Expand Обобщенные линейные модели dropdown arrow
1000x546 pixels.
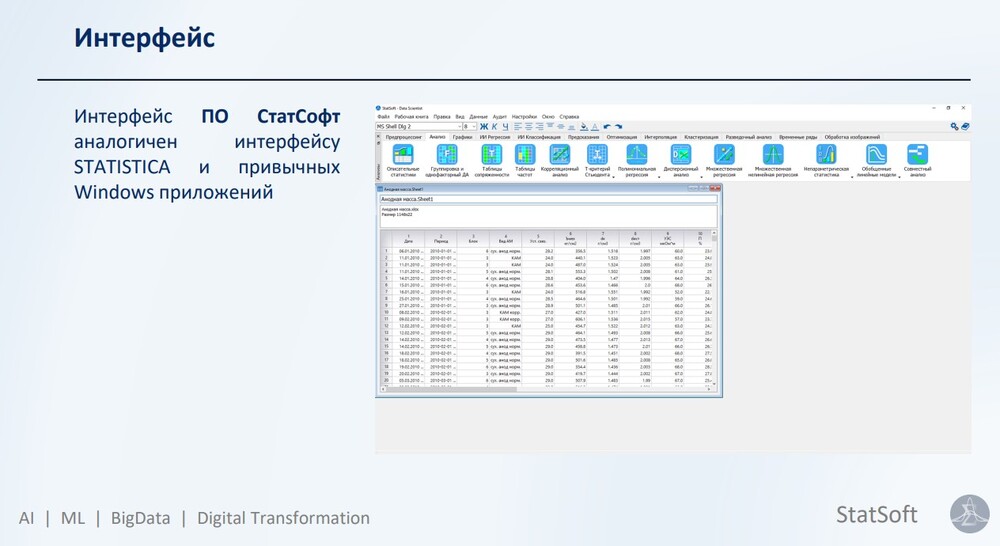(x=899, y=177)
